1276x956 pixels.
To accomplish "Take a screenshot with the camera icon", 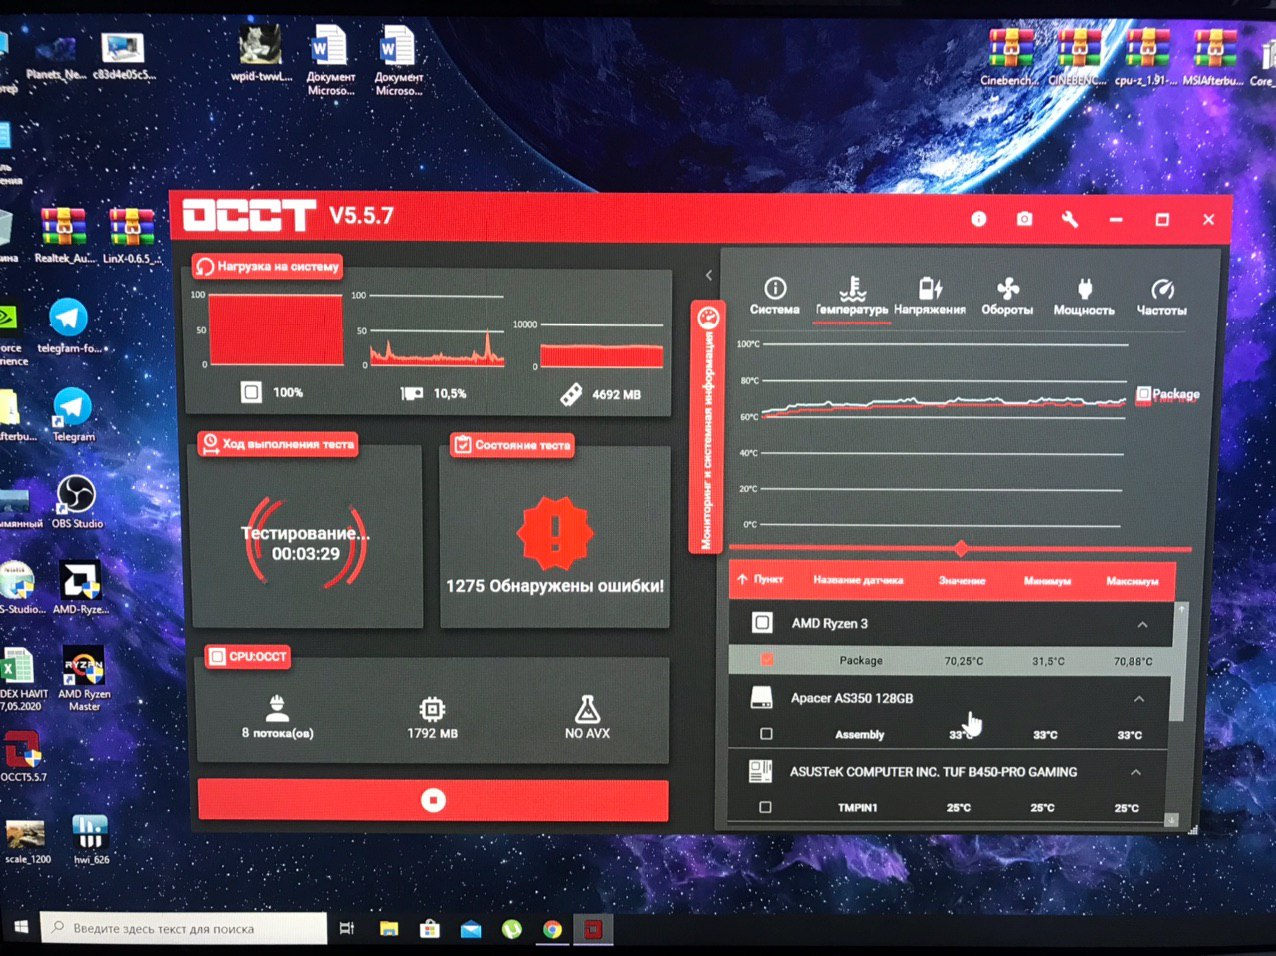I will 1024,218.
